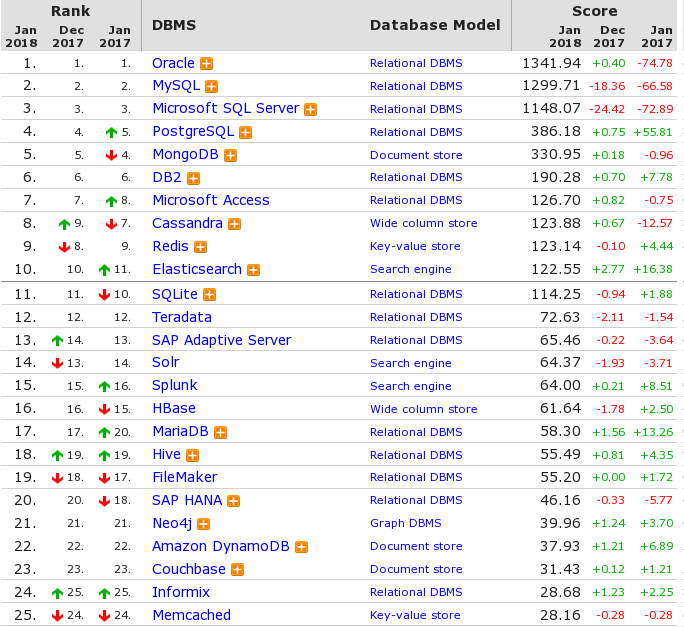
Task: Expand details icon next to PostgreSQL
Action: 245,132
